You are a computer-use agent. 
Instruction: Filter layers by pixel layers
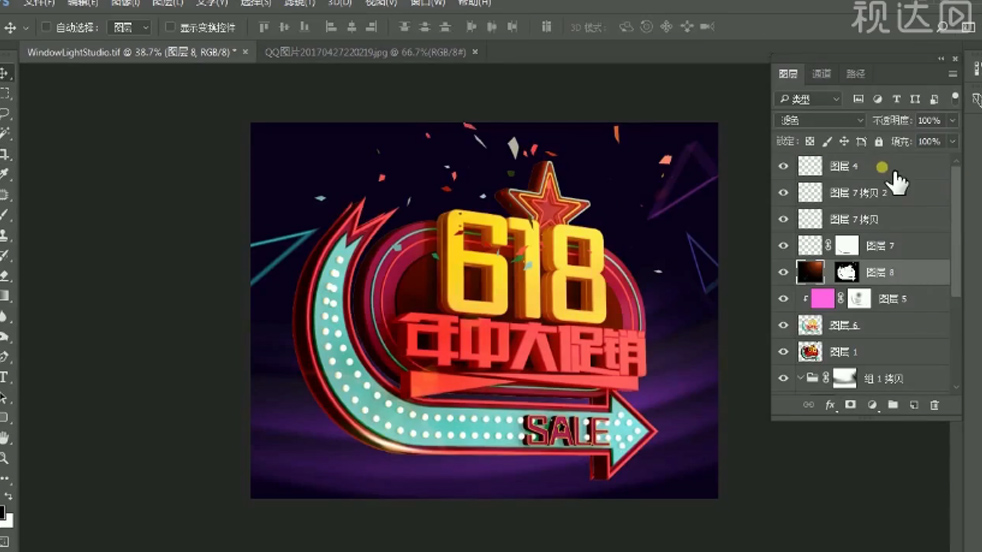coord(859,99)
